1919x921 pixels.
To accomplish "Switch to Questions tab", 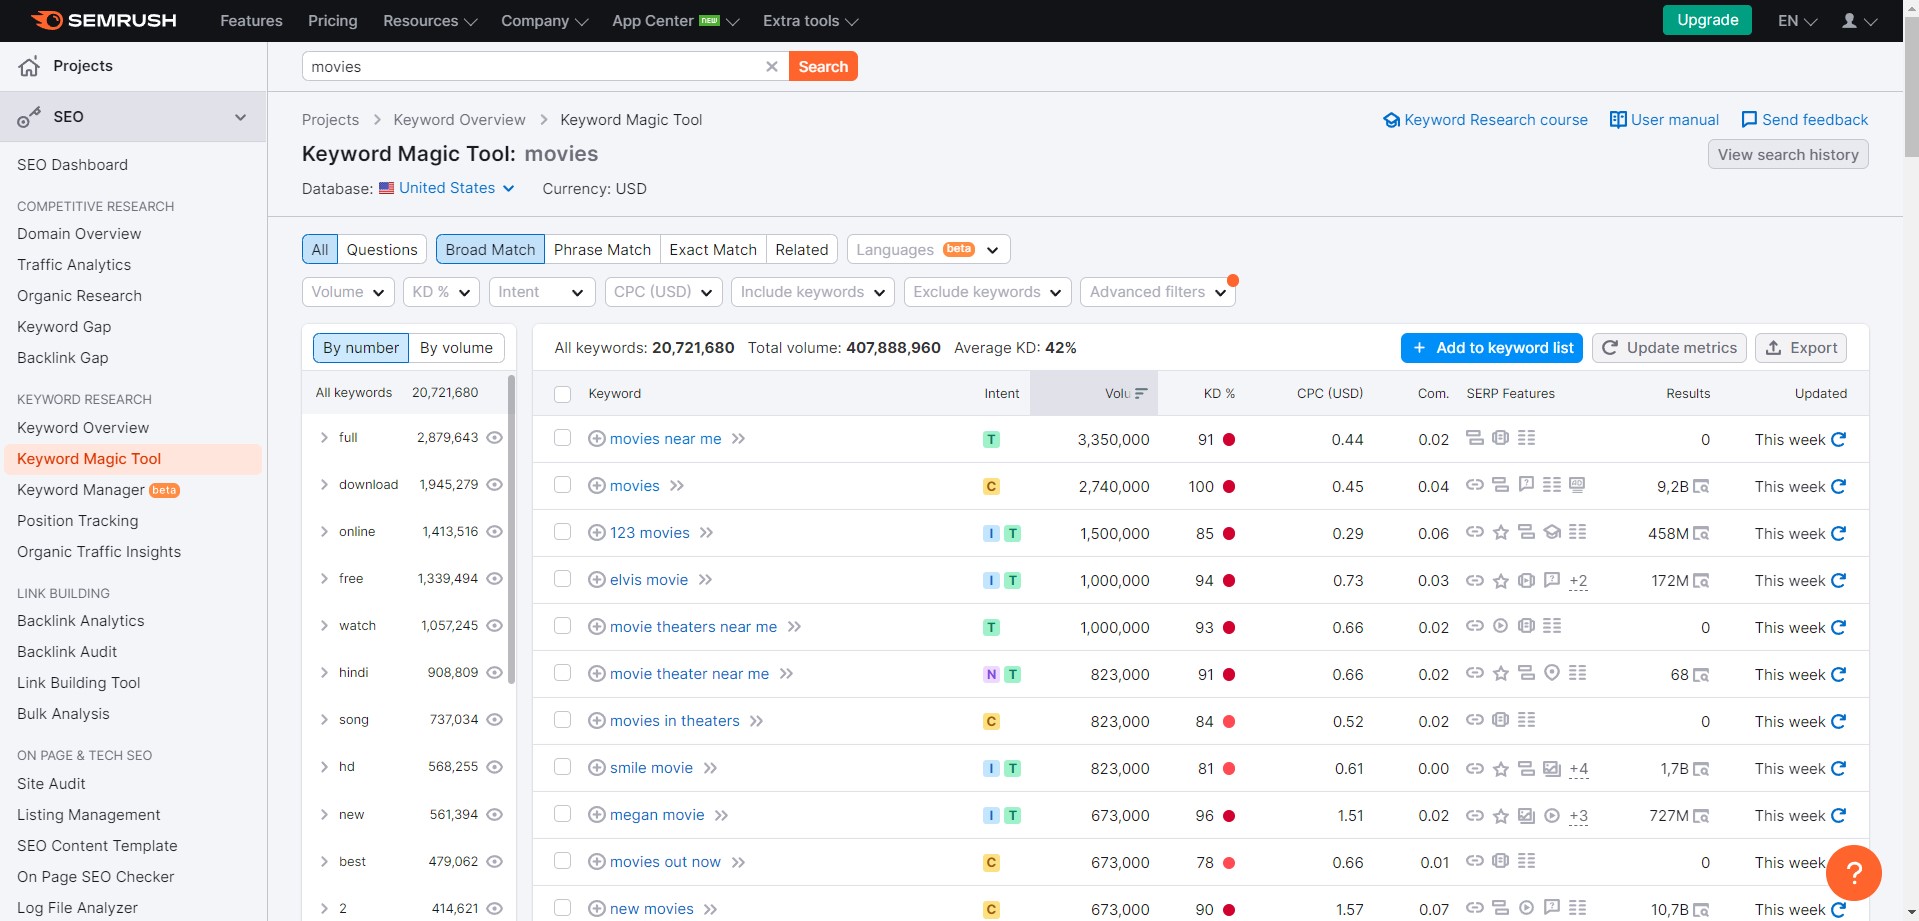I will tap(382, 250).
